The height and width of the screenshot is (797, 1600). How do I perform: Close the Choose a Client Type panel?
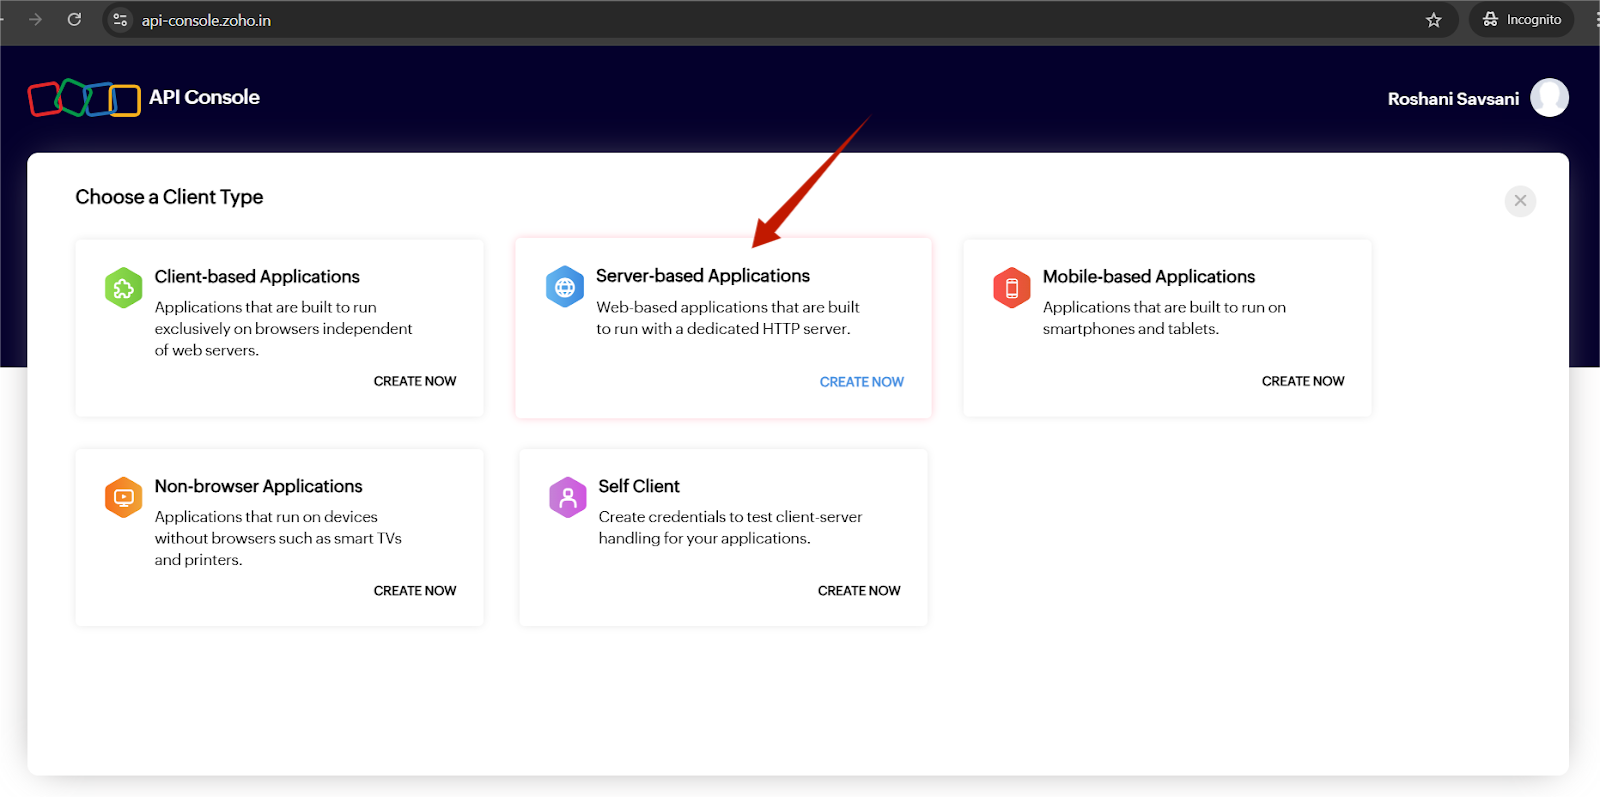[1519, 201]
